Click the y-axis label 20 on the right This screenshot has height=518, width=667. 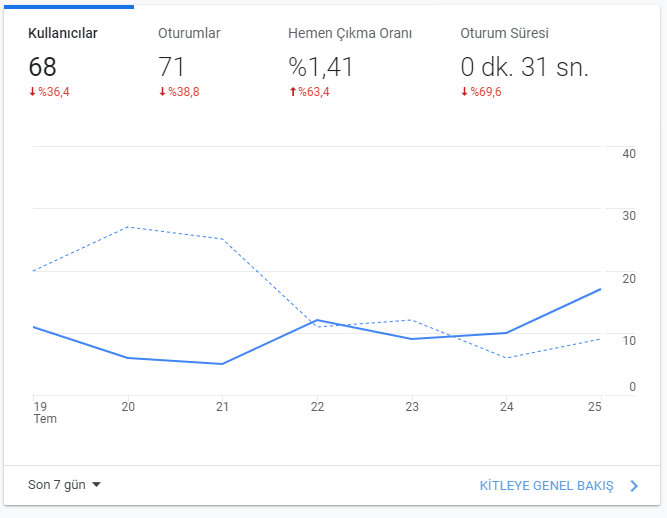point(629,279)
